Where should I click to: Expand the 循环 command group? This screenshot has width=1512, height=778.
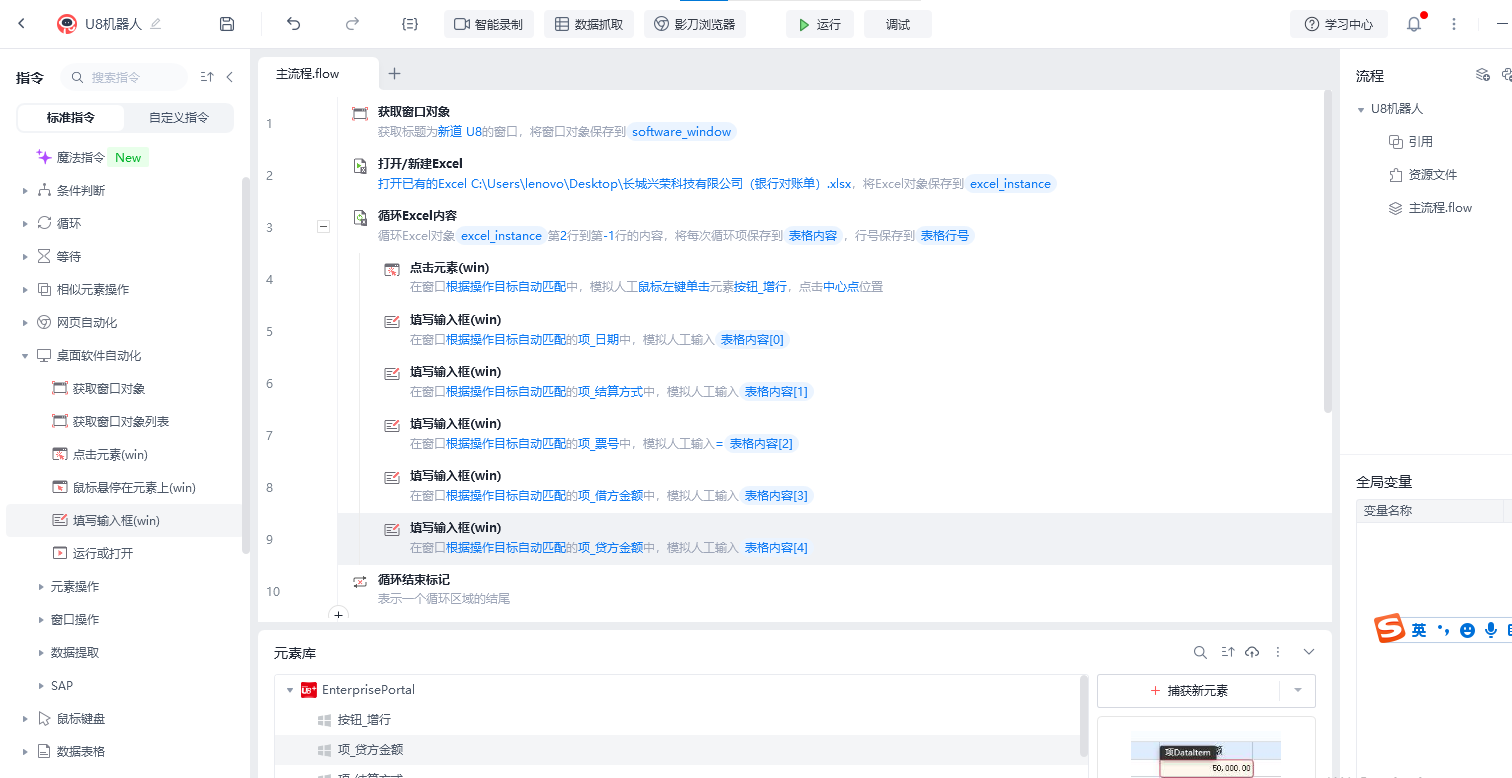click(x=26, y=223)
